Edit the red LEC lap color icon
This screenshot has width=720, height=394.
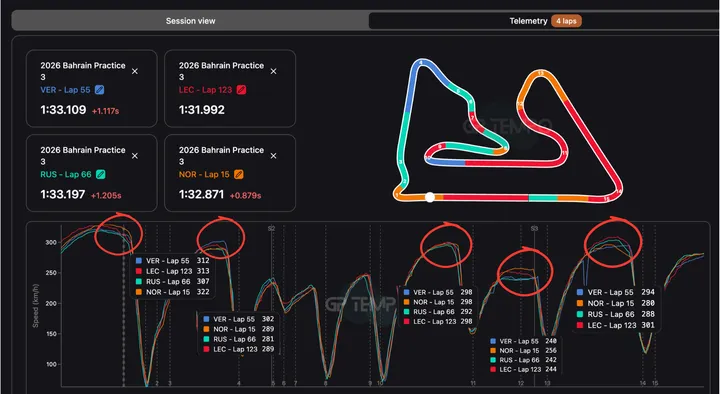(241, 90)
